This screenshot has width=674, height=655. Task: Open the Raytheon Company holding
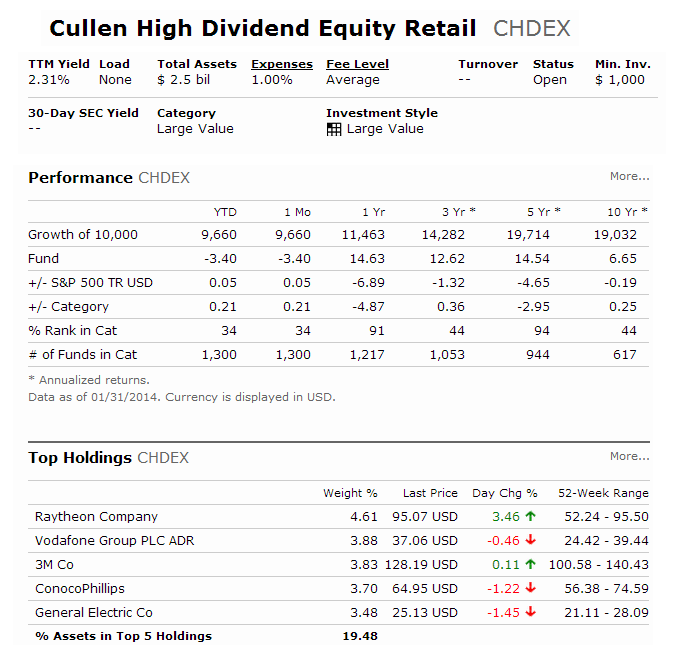point(96,517)
